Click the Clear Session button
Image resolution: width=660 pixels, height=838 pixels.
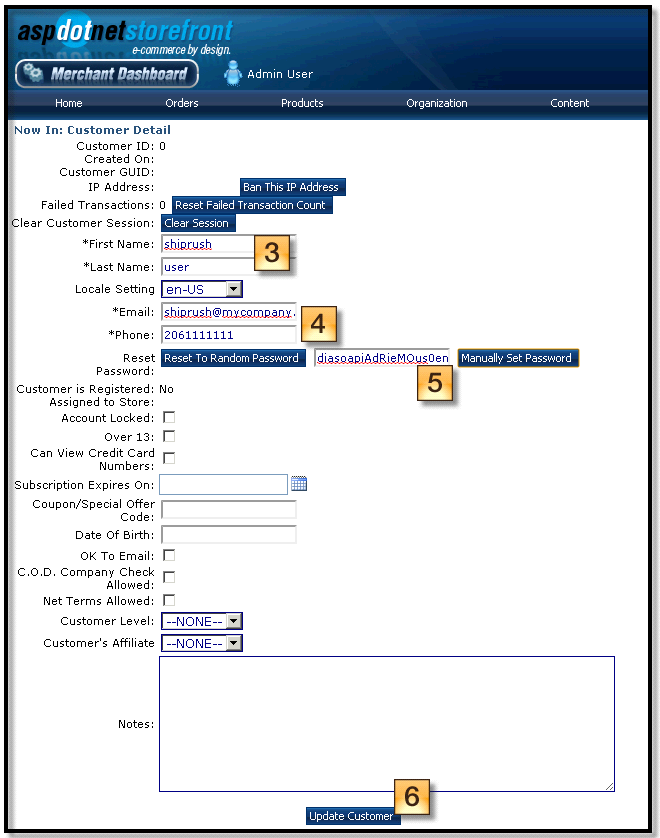[198, 223]
